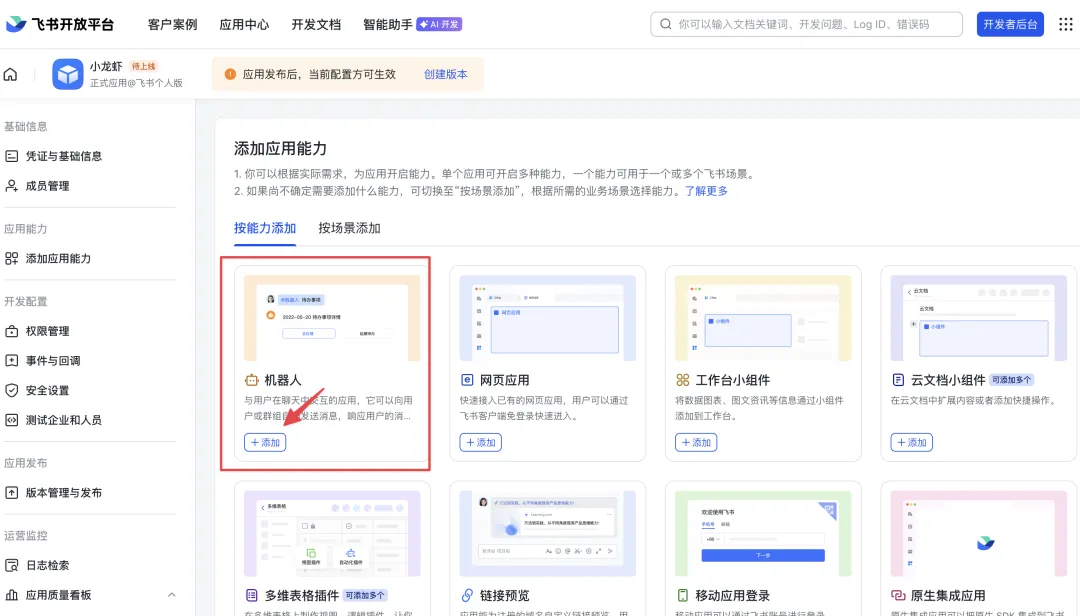The width and height of the screenshot is (1080, 616).
Task: Click the orange warning icon in the notice banner
Action: coord(230,74)
